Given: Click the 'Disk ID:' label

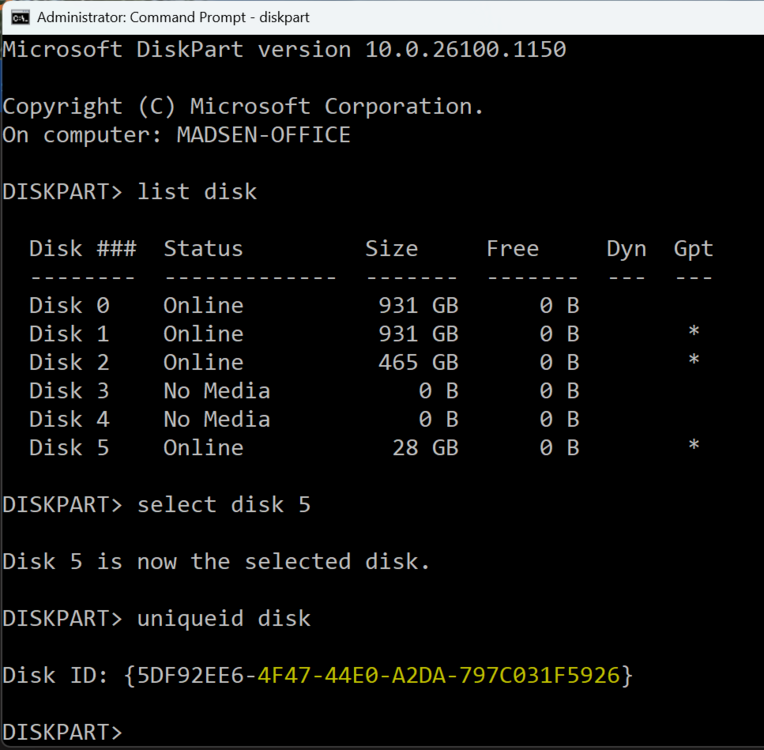Looking at the screenshot, I should click(56, 675).
